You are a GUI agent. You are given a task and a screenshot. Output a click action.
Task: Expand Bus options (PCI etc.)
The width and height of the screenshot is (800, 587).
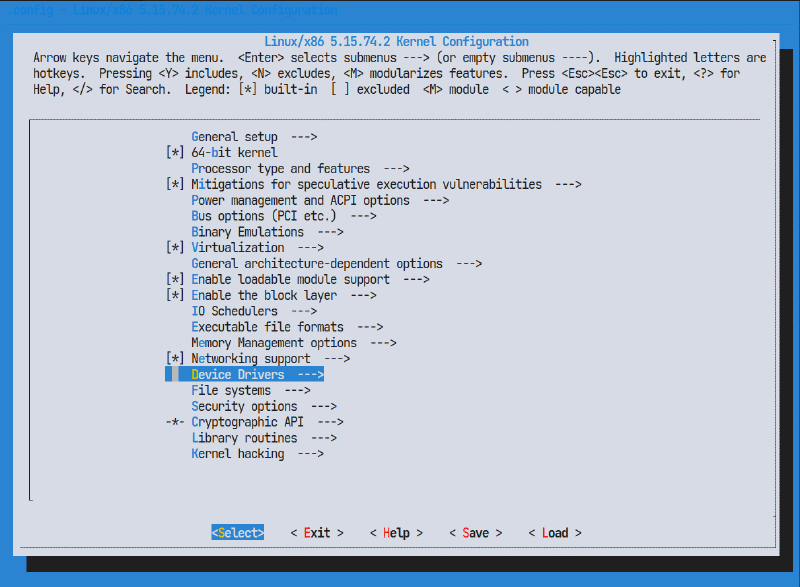283,216
